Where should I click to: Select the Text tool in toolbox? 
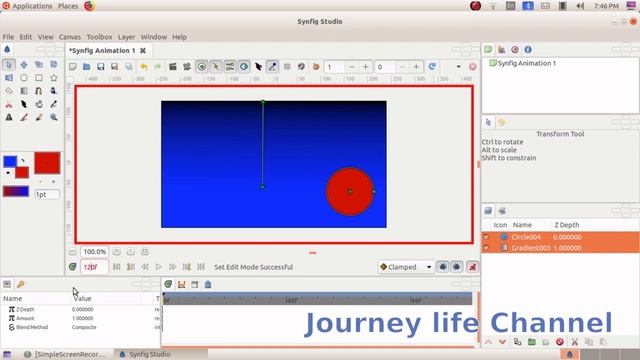pos(9,117)
